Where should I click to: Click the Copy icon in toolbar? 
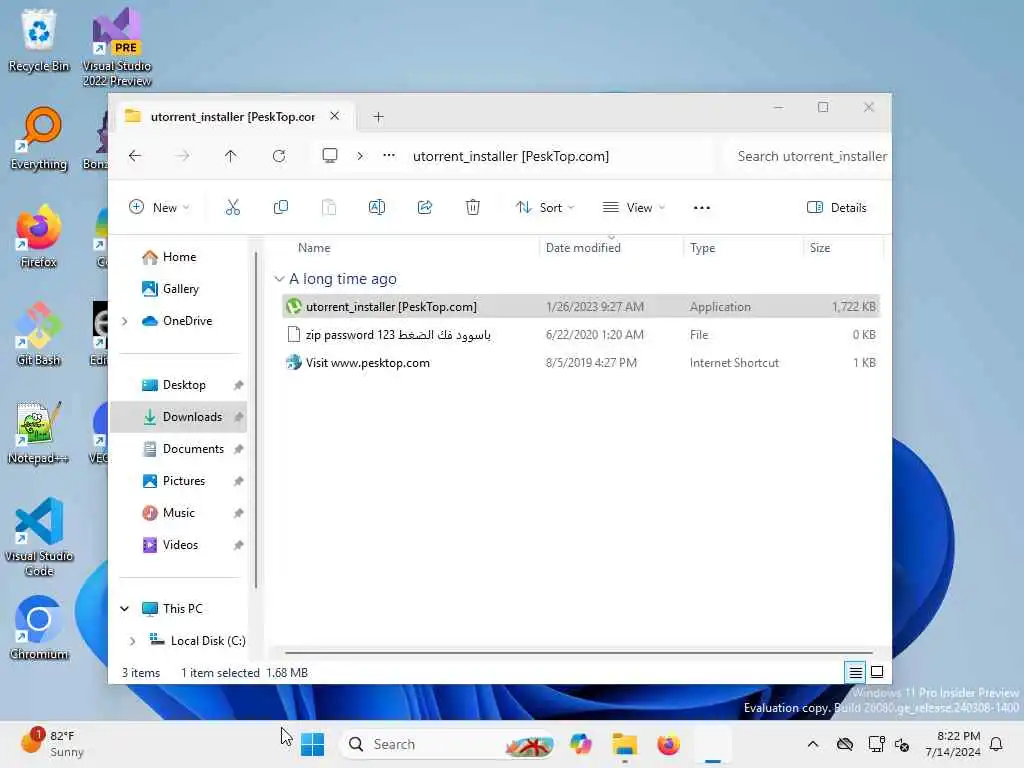pyautogui.click(x=281, y=208)
